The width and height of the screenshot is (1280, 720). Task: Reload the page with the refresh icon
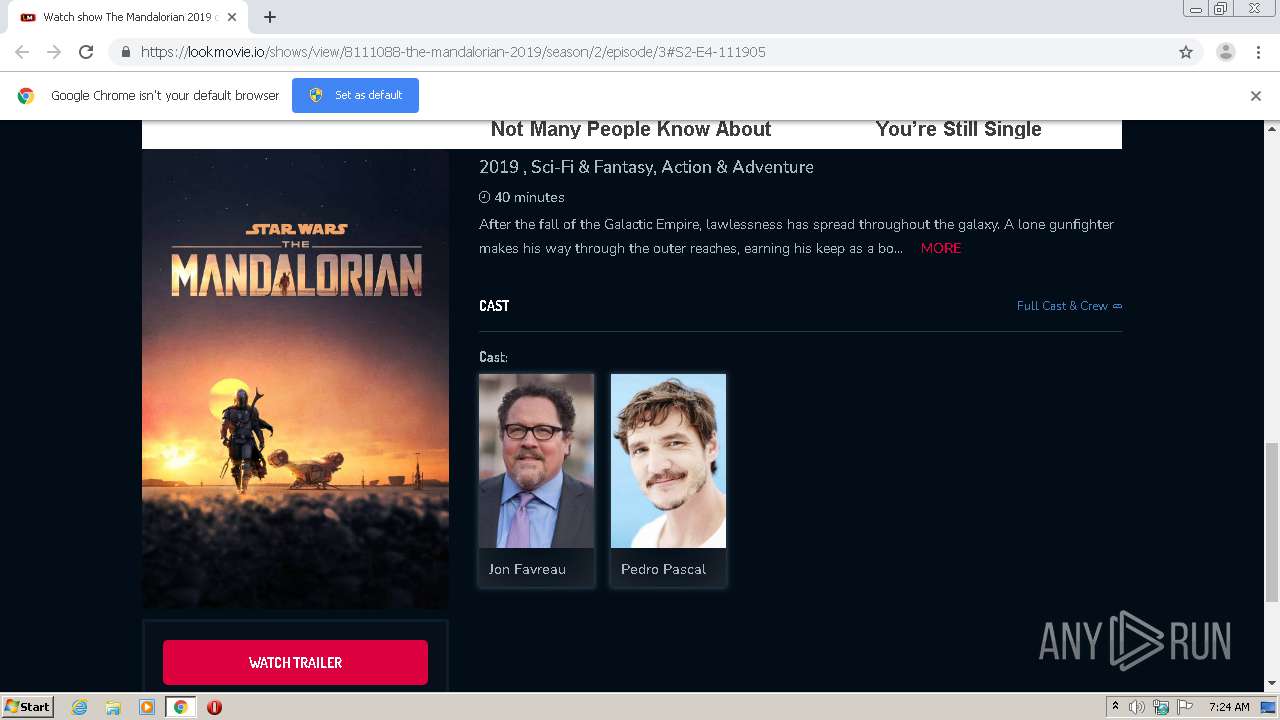(x=86, y=52)
